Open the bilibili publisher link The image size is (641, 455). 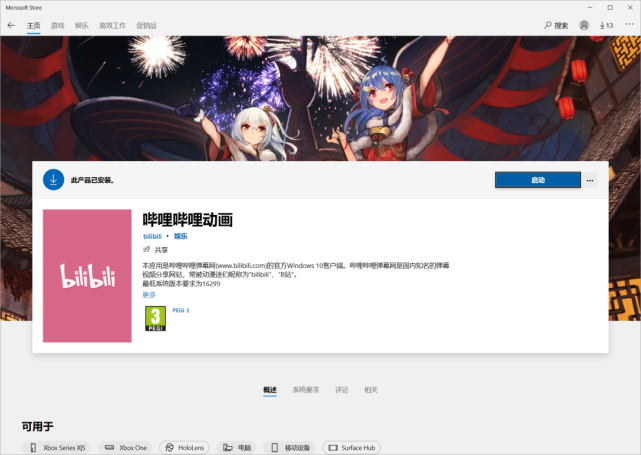tap(152, 236)
